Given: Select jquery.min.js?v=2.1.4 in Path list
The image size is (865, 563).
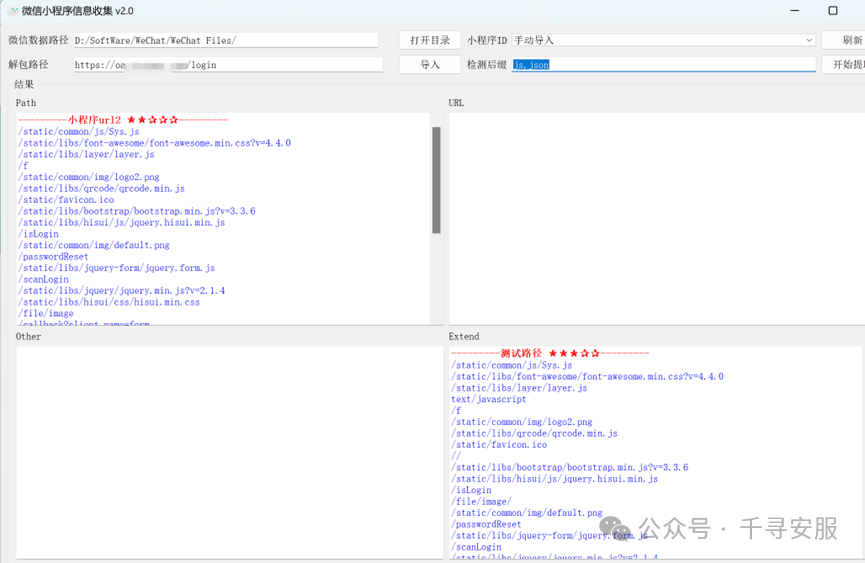Looking at the screenshot, I should tap(121, 291).
